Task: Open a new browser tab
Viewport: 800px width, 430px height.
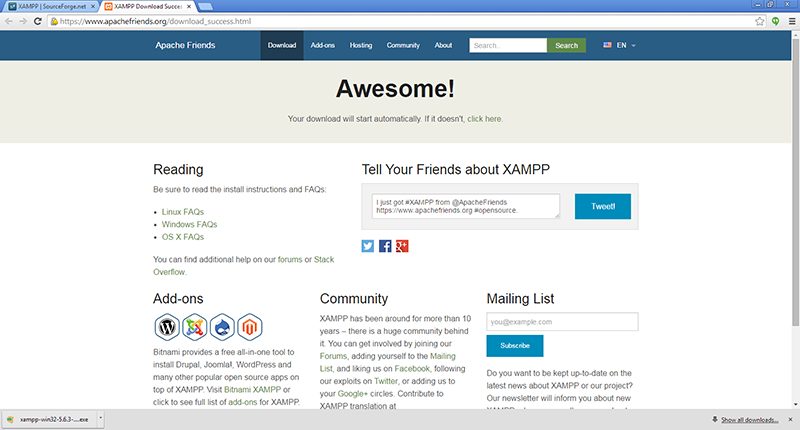Action: pyautogui.click(x=205, y=7)
